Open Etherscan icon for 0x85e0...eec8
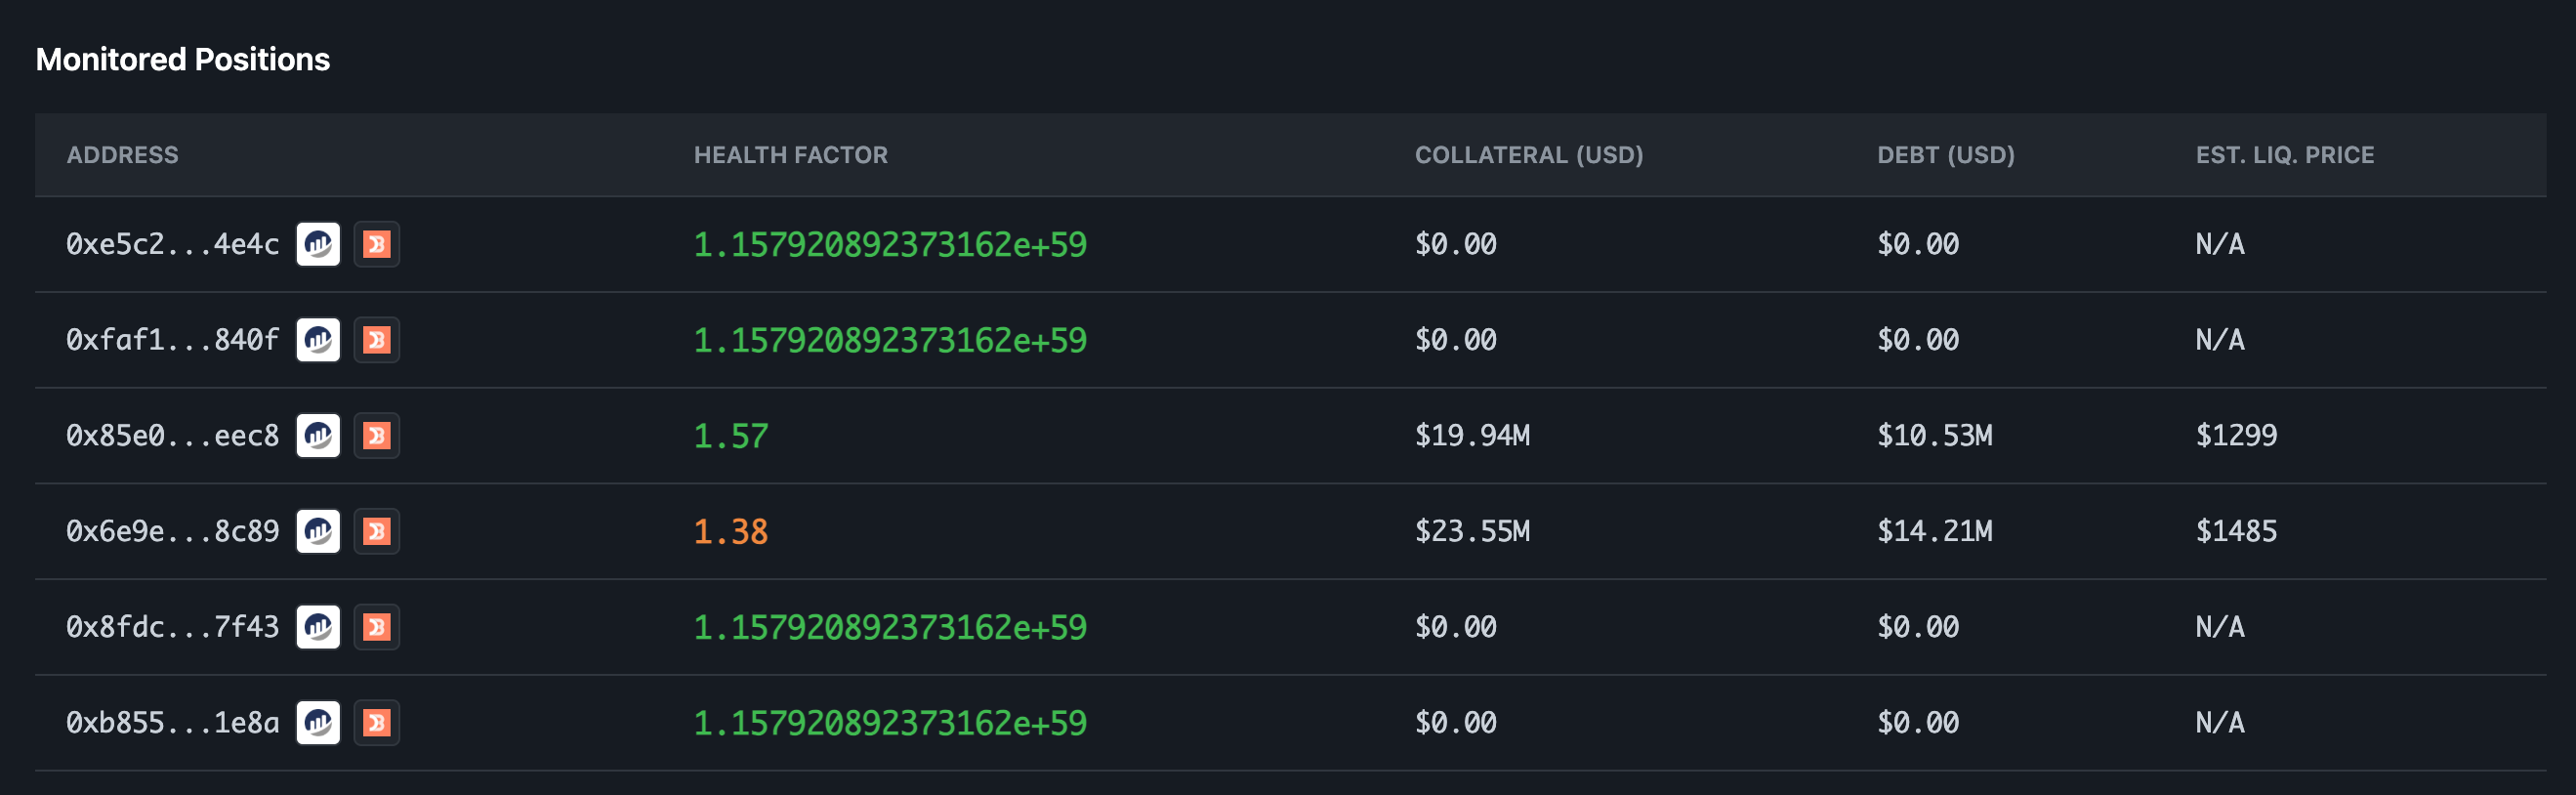Image resolution: width=2576 pixels, height=795 pixels. (x=318, y=436)
